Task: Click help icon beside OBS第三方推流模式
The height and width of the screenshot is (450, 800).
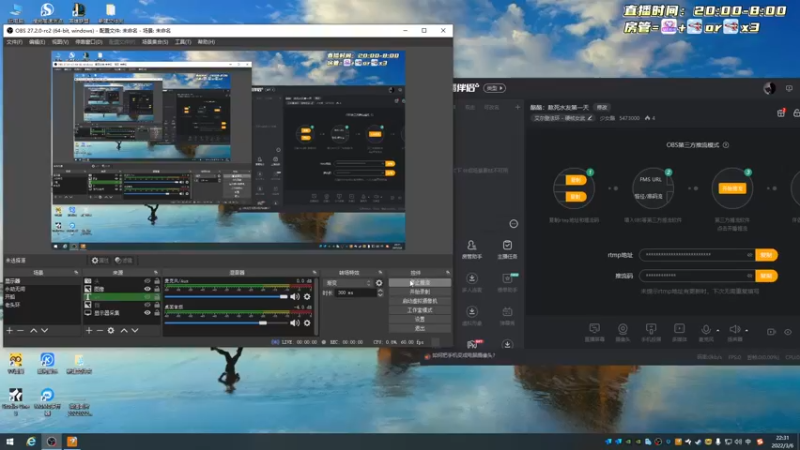Action: 726,145
